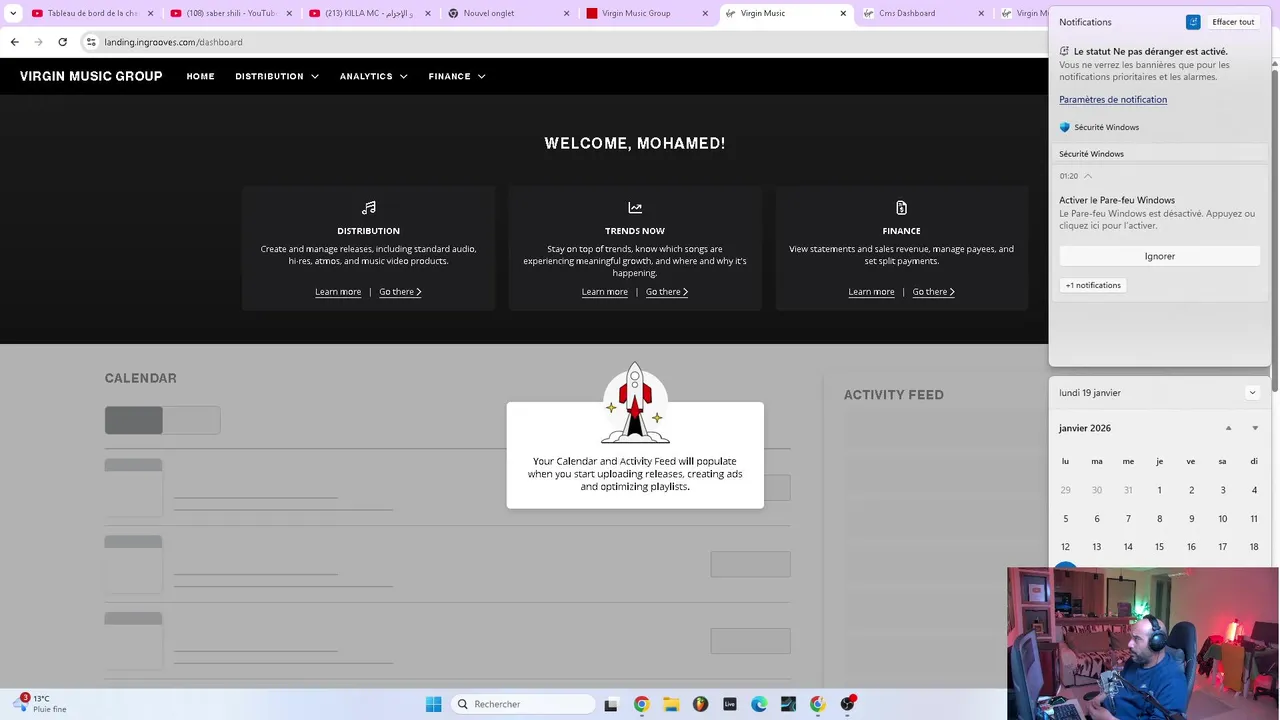Screen dimensions: 1280x720
Task: Select January 7 in the calendar
Action: (x=1128, y=519)
